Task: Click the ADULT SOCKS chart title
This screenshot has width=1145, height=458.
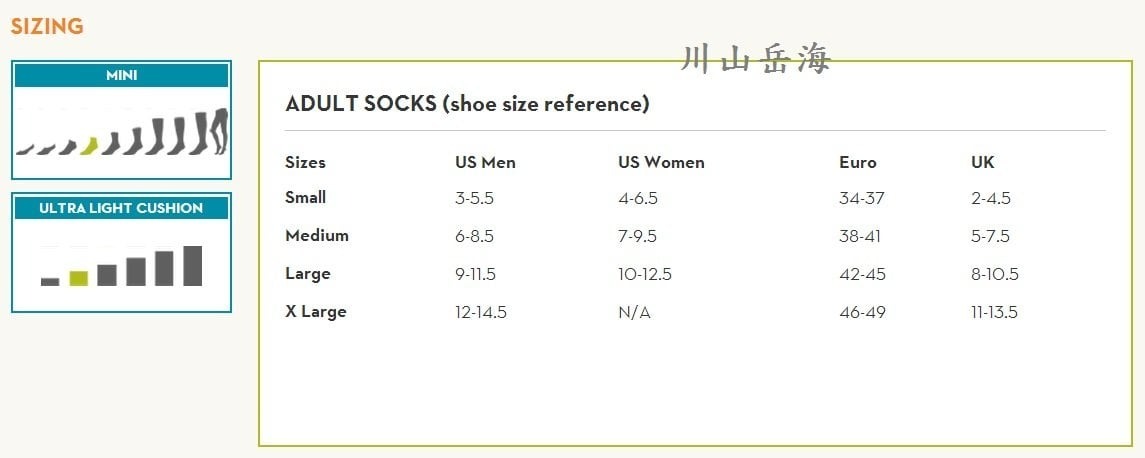Action: tap(467, 104)
